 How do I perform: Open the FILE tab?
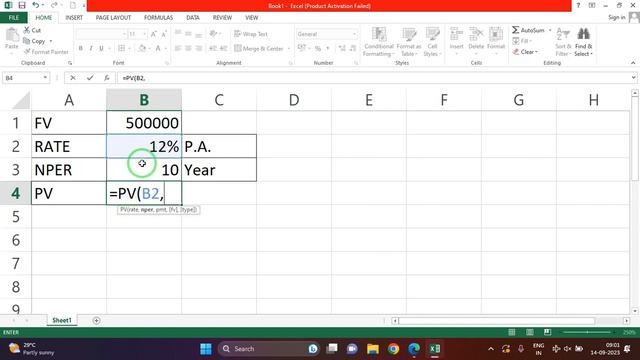click(13, 18)
